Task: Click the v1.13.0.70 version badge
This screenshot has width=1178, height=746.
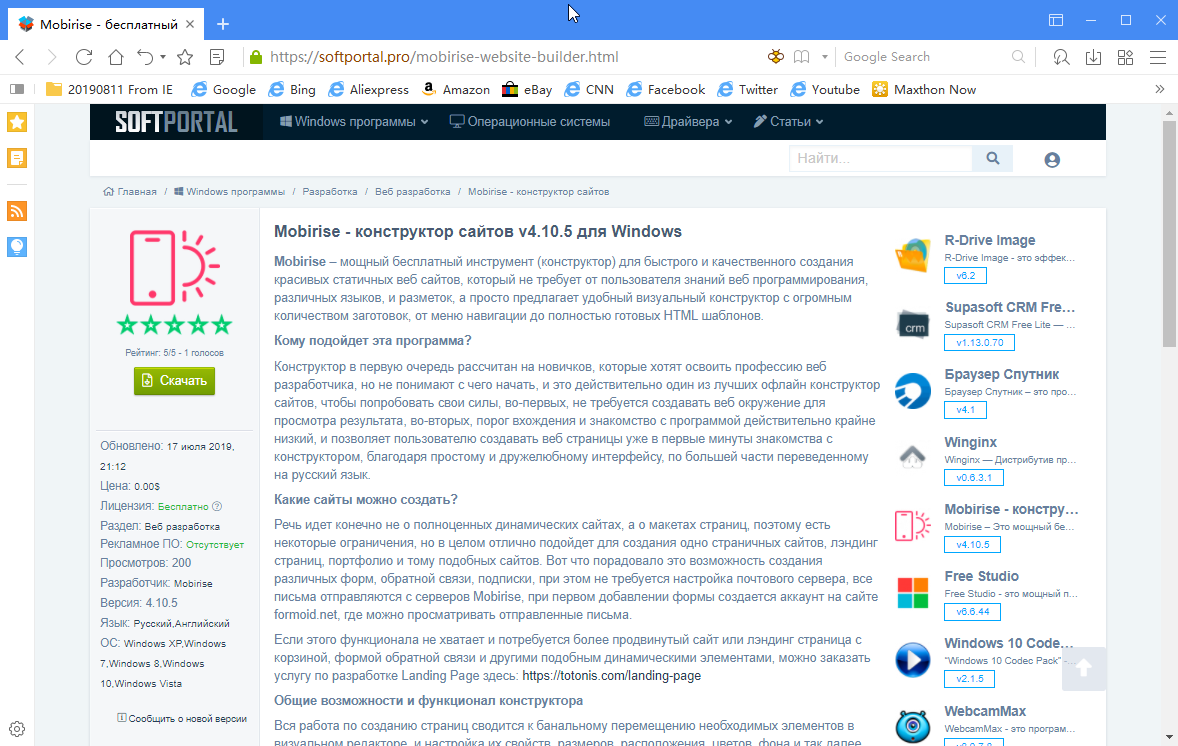Action: pyautogui.click(x=979, y=343)
